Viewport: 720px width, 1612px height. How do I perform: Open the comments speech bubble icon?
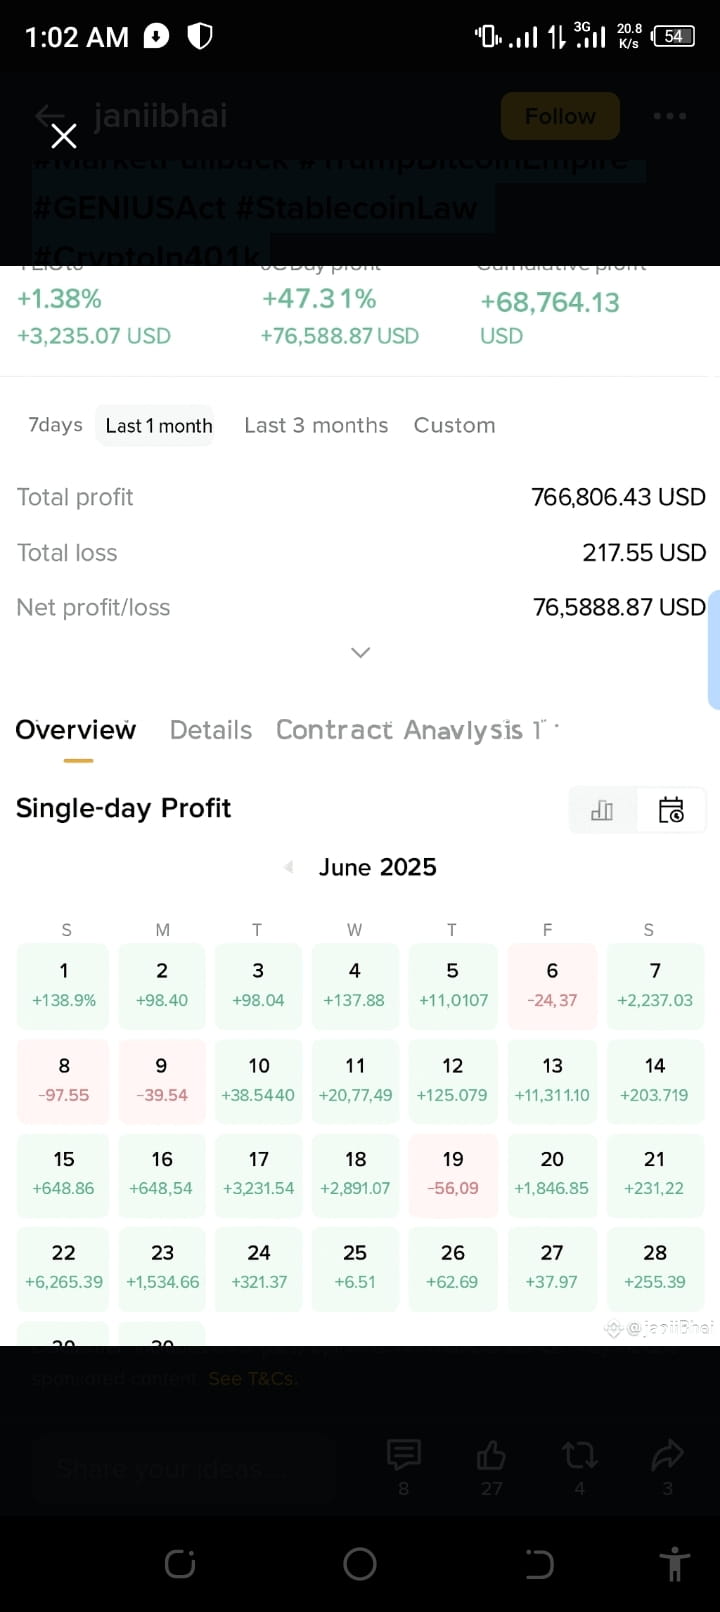[404, 1455]
